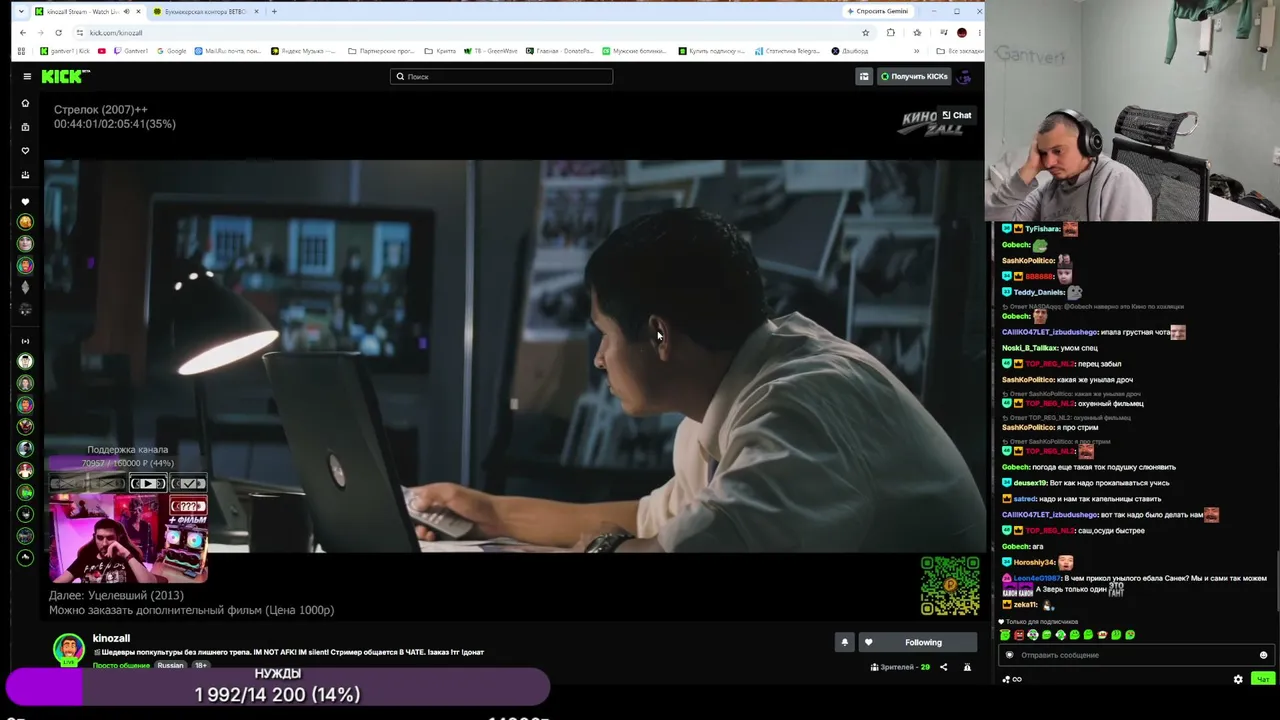Open the Chrome three-dot menu
Image resolution: width=1280 pixels, height=720 pixels.
pos(978,32)
